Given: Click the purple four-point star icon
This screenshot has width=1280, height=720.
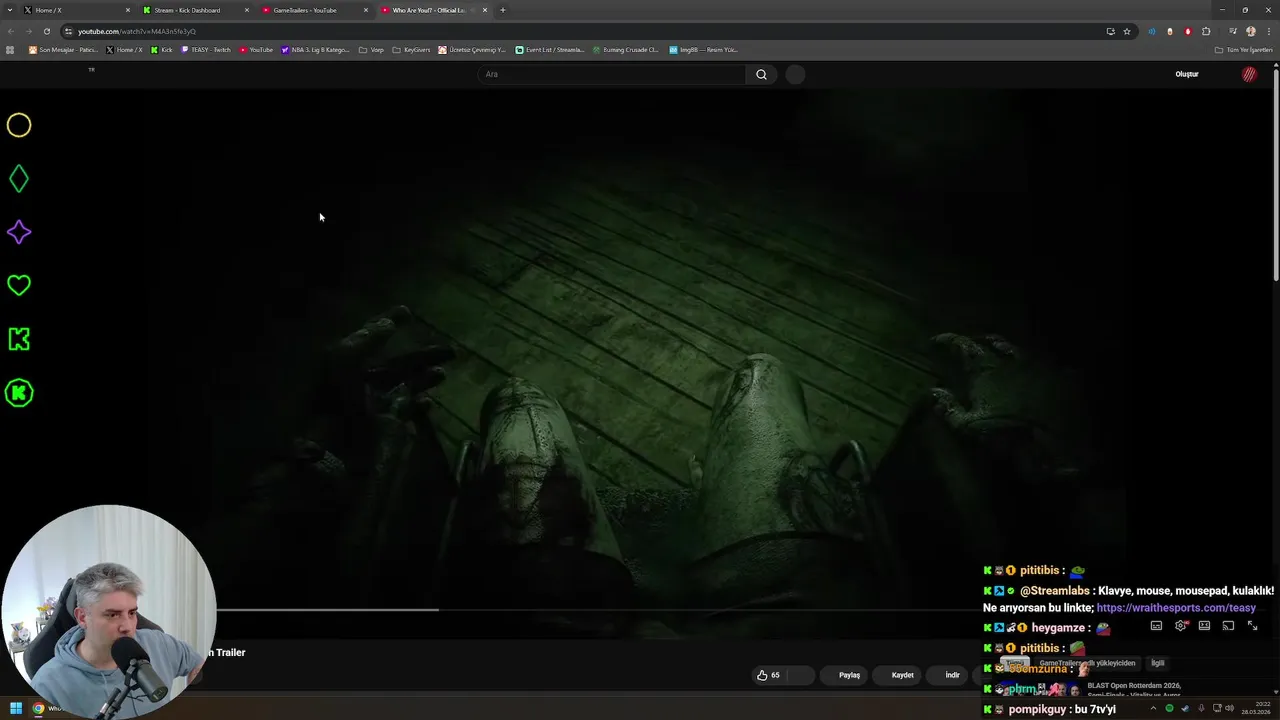Looking at the screenshot, I should click(19, 232).
